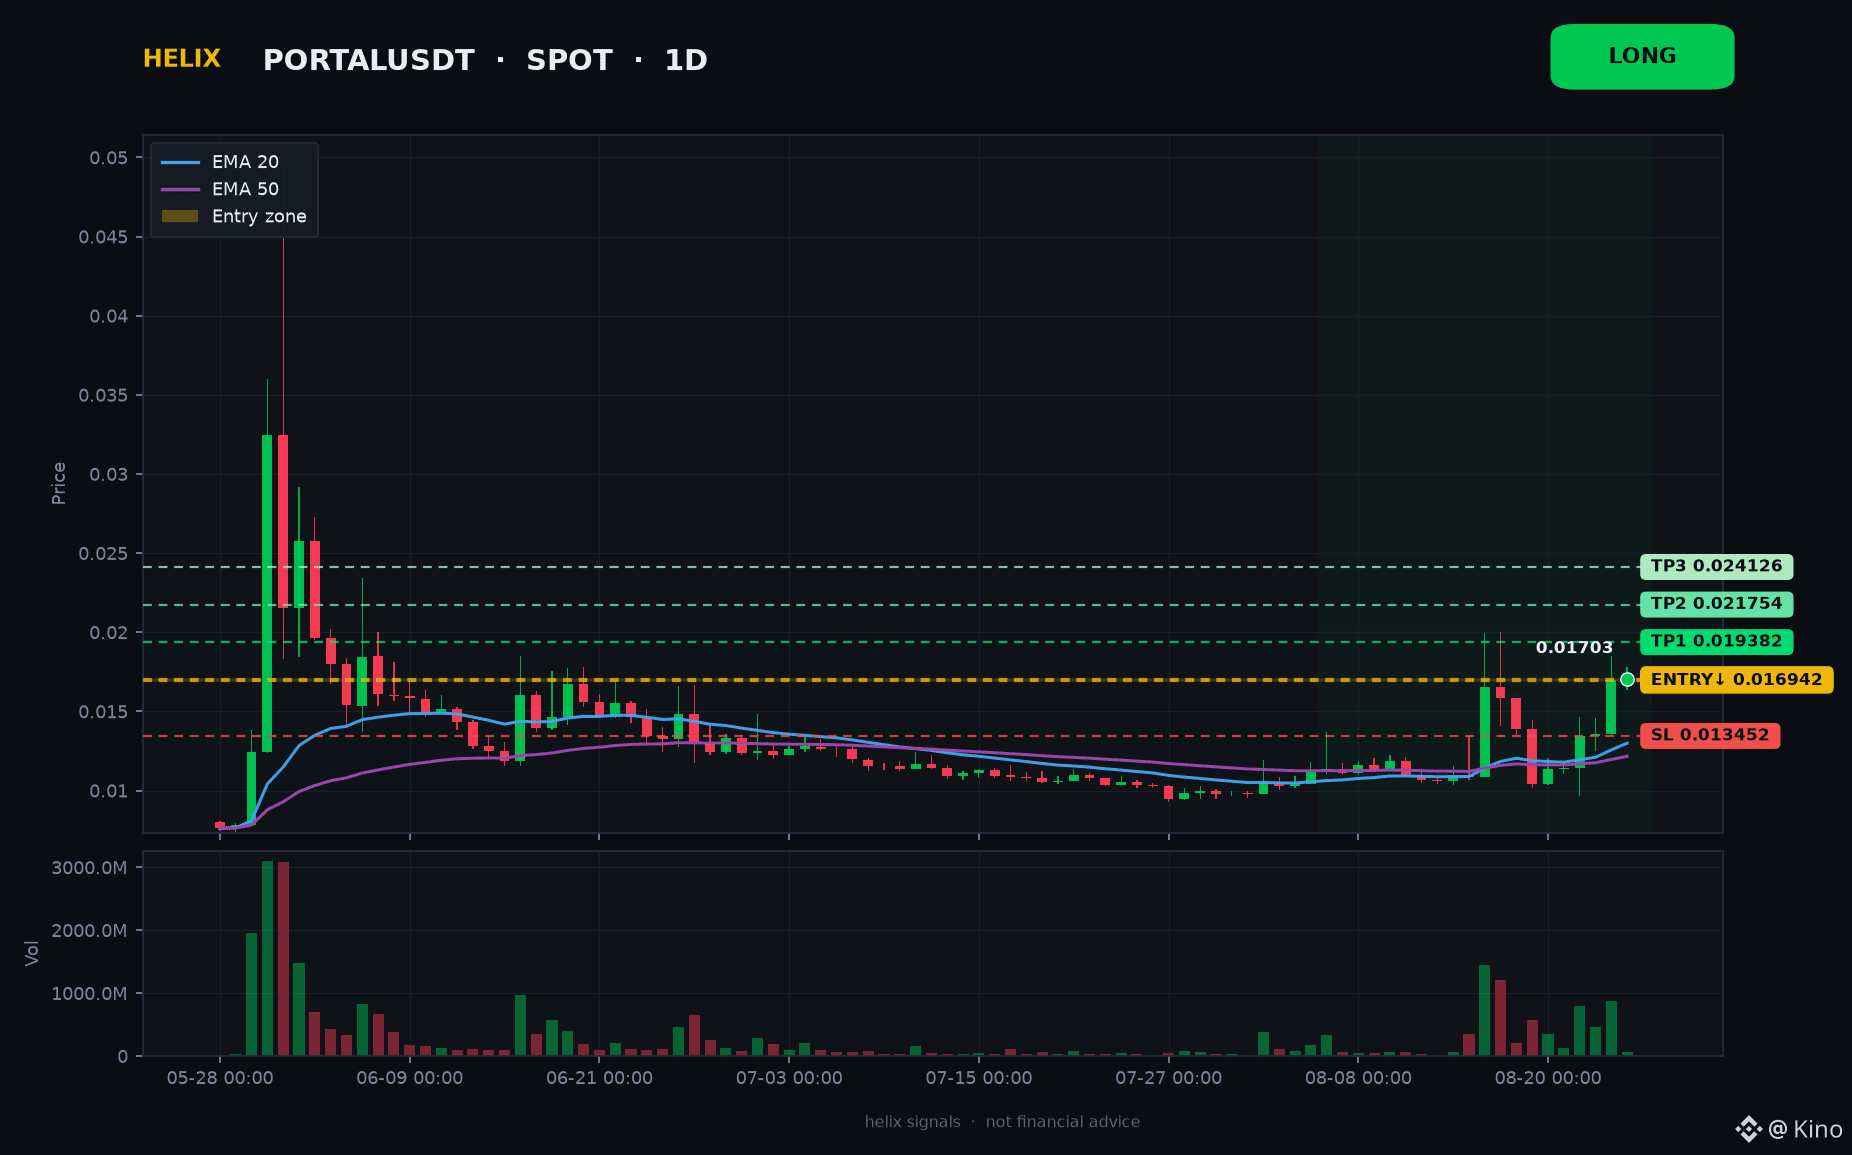Click the vertical Vol axis title
1852x1155 pixels.
tap(32, 953)
